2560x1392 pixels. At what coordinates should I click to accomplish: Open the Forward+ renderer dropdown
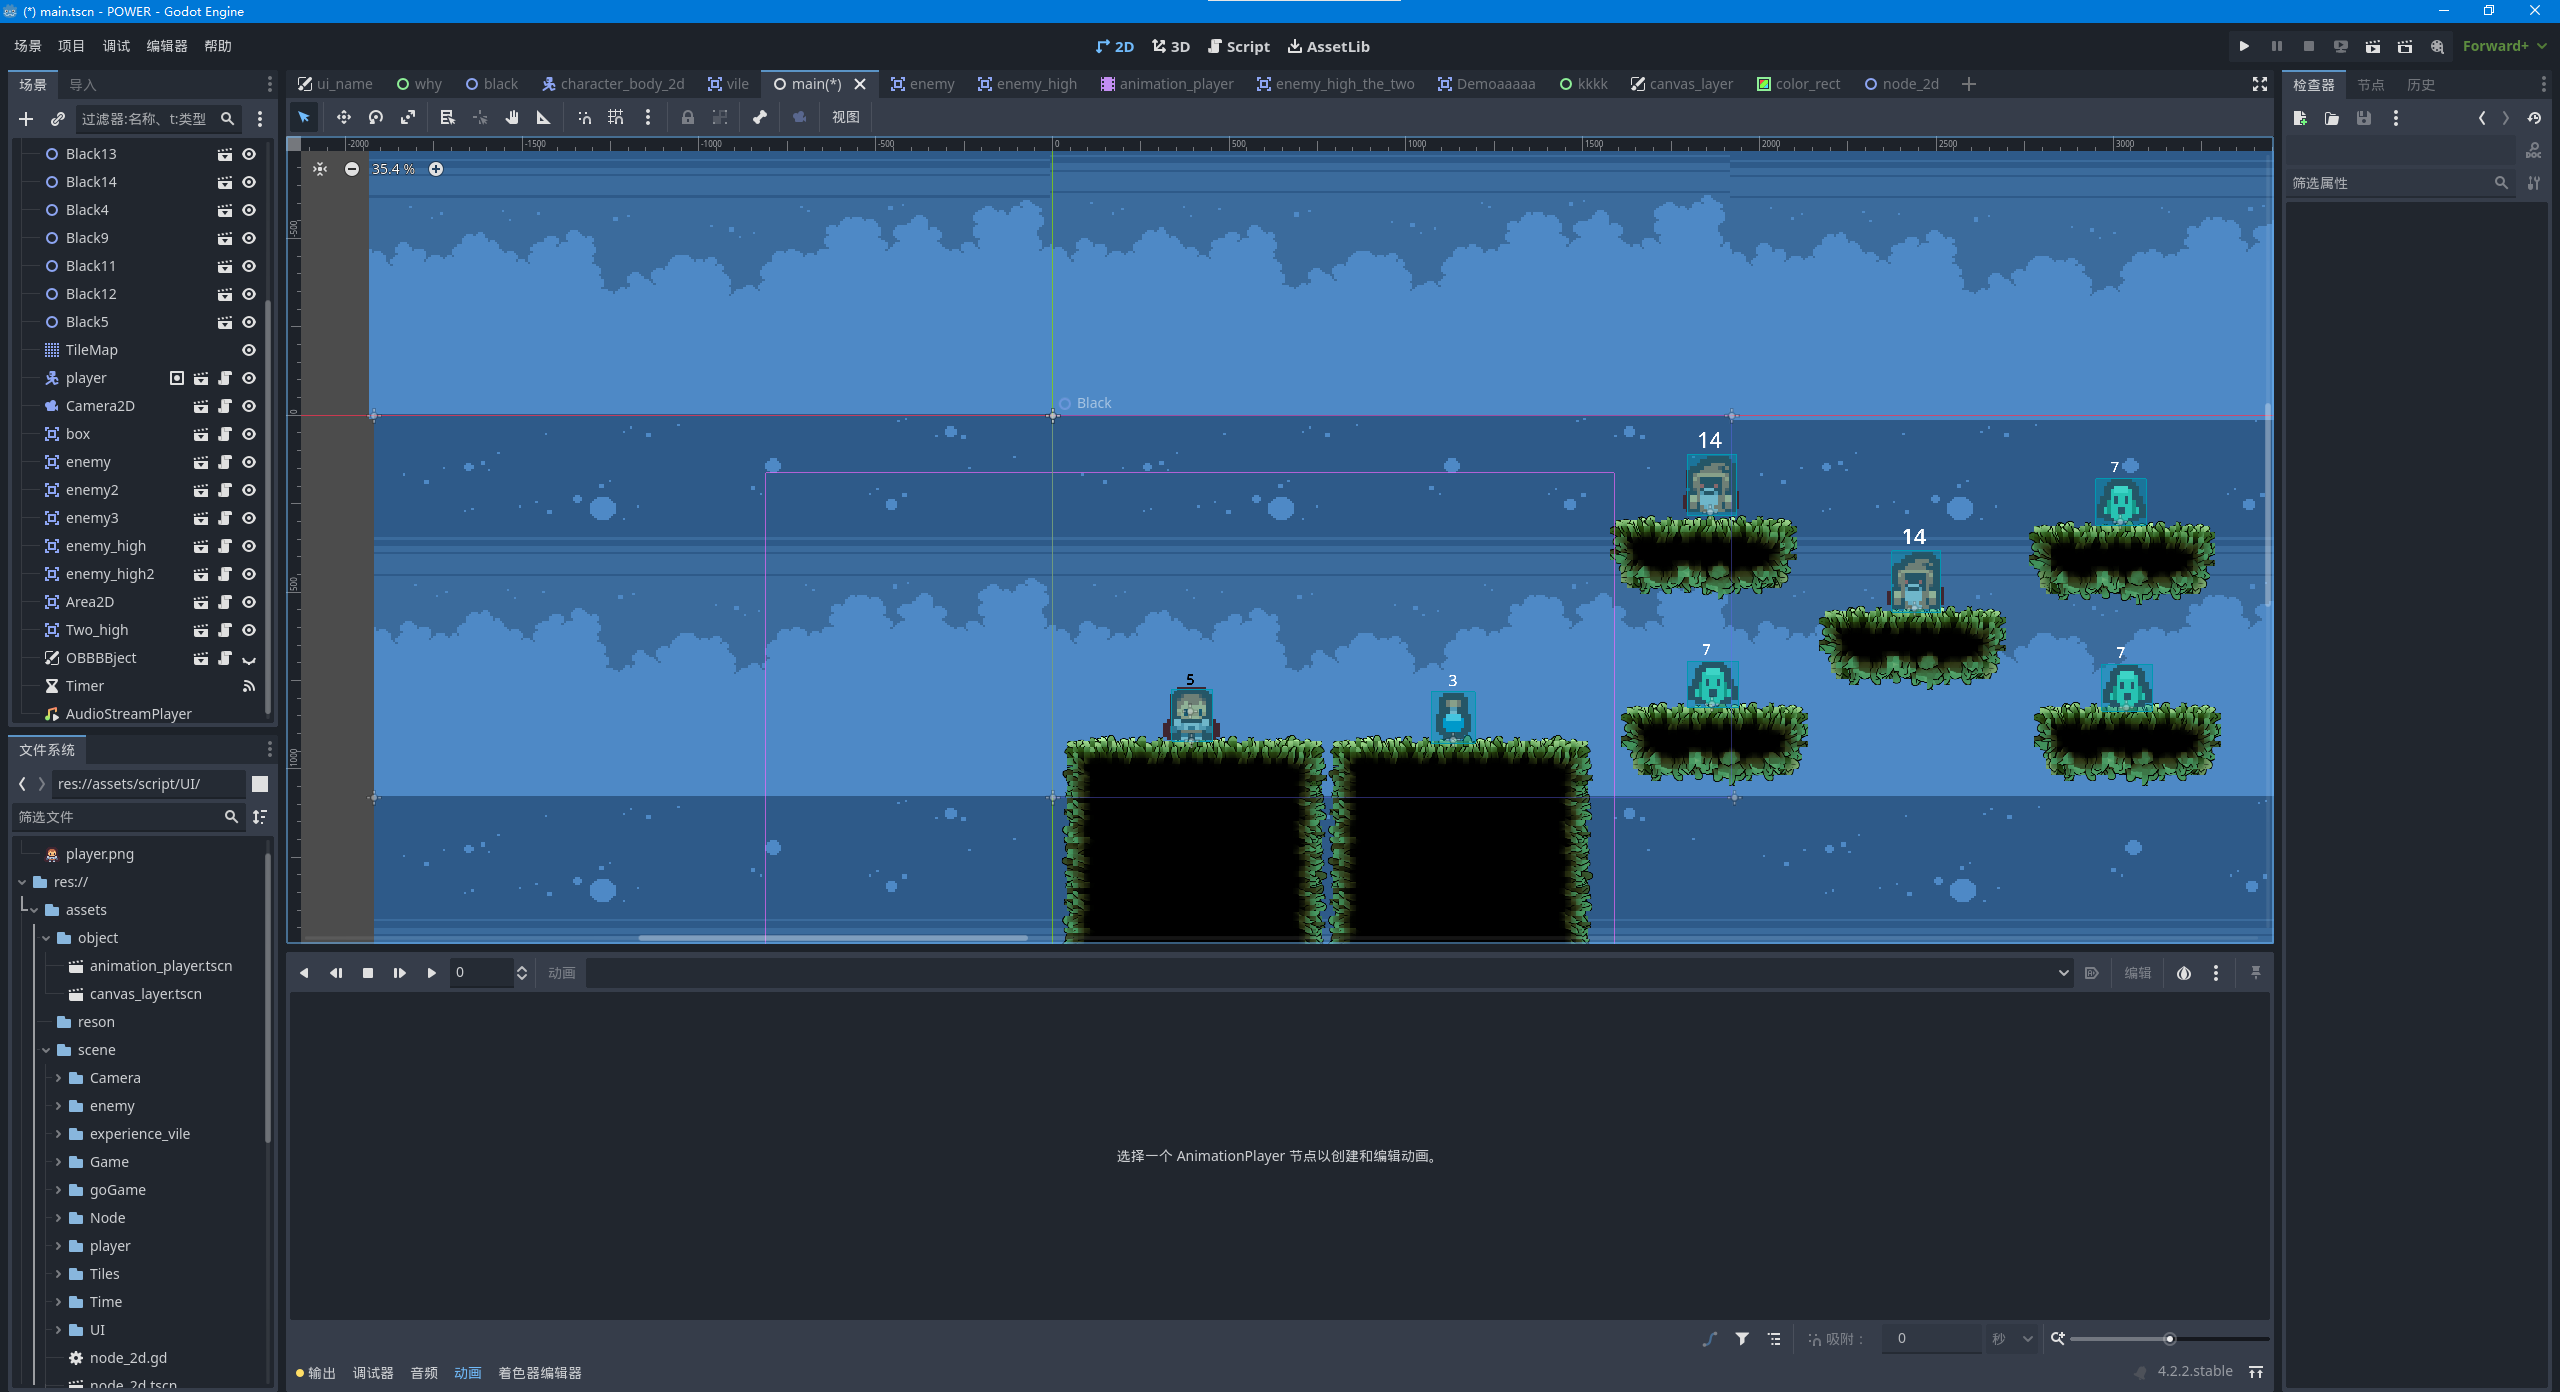[x=2504, y=46]
